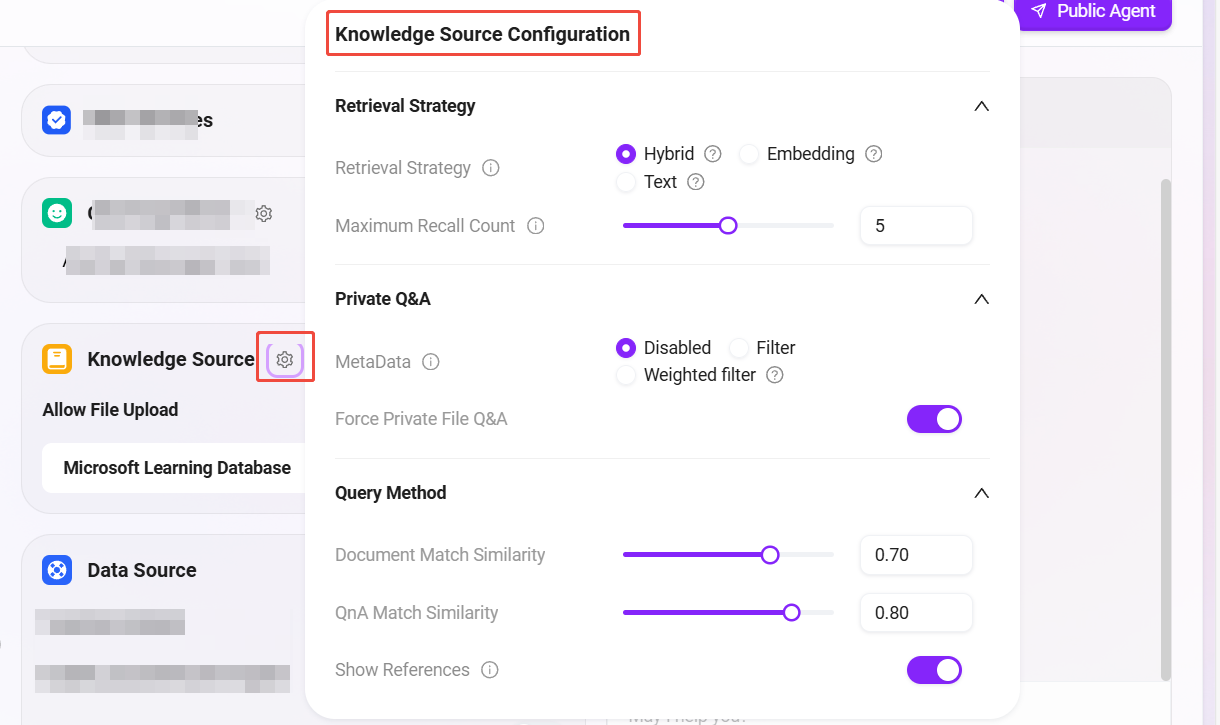Click help icon beside Hybrid option

click(x=713, y=154)
